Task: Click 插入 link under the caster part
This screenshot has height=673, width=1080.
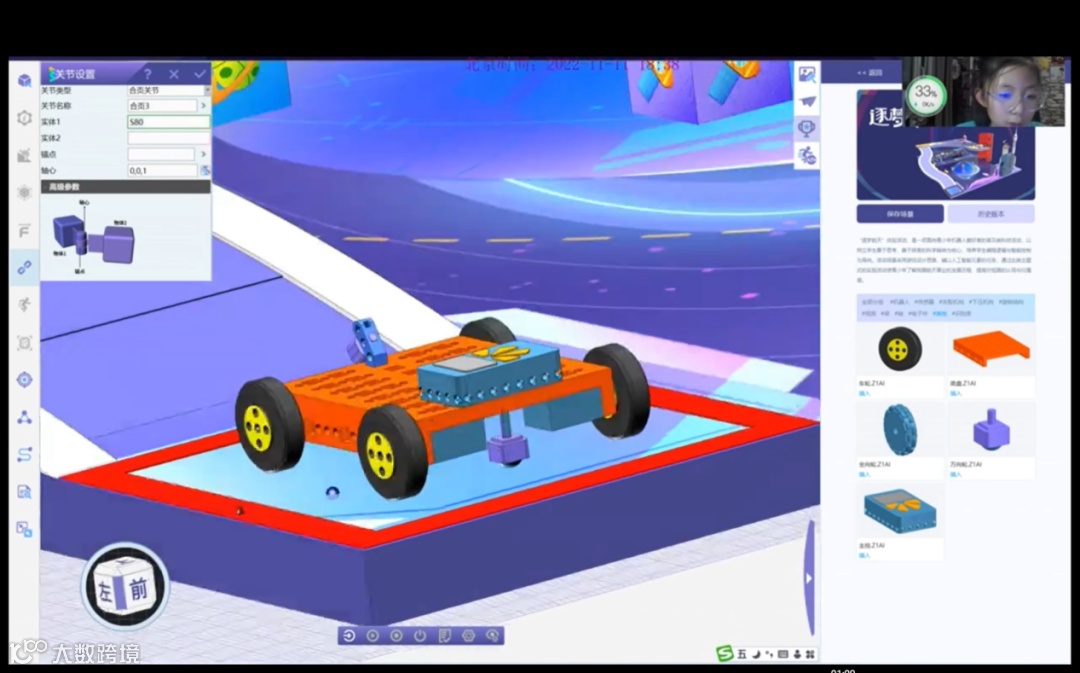Action: 955,475
